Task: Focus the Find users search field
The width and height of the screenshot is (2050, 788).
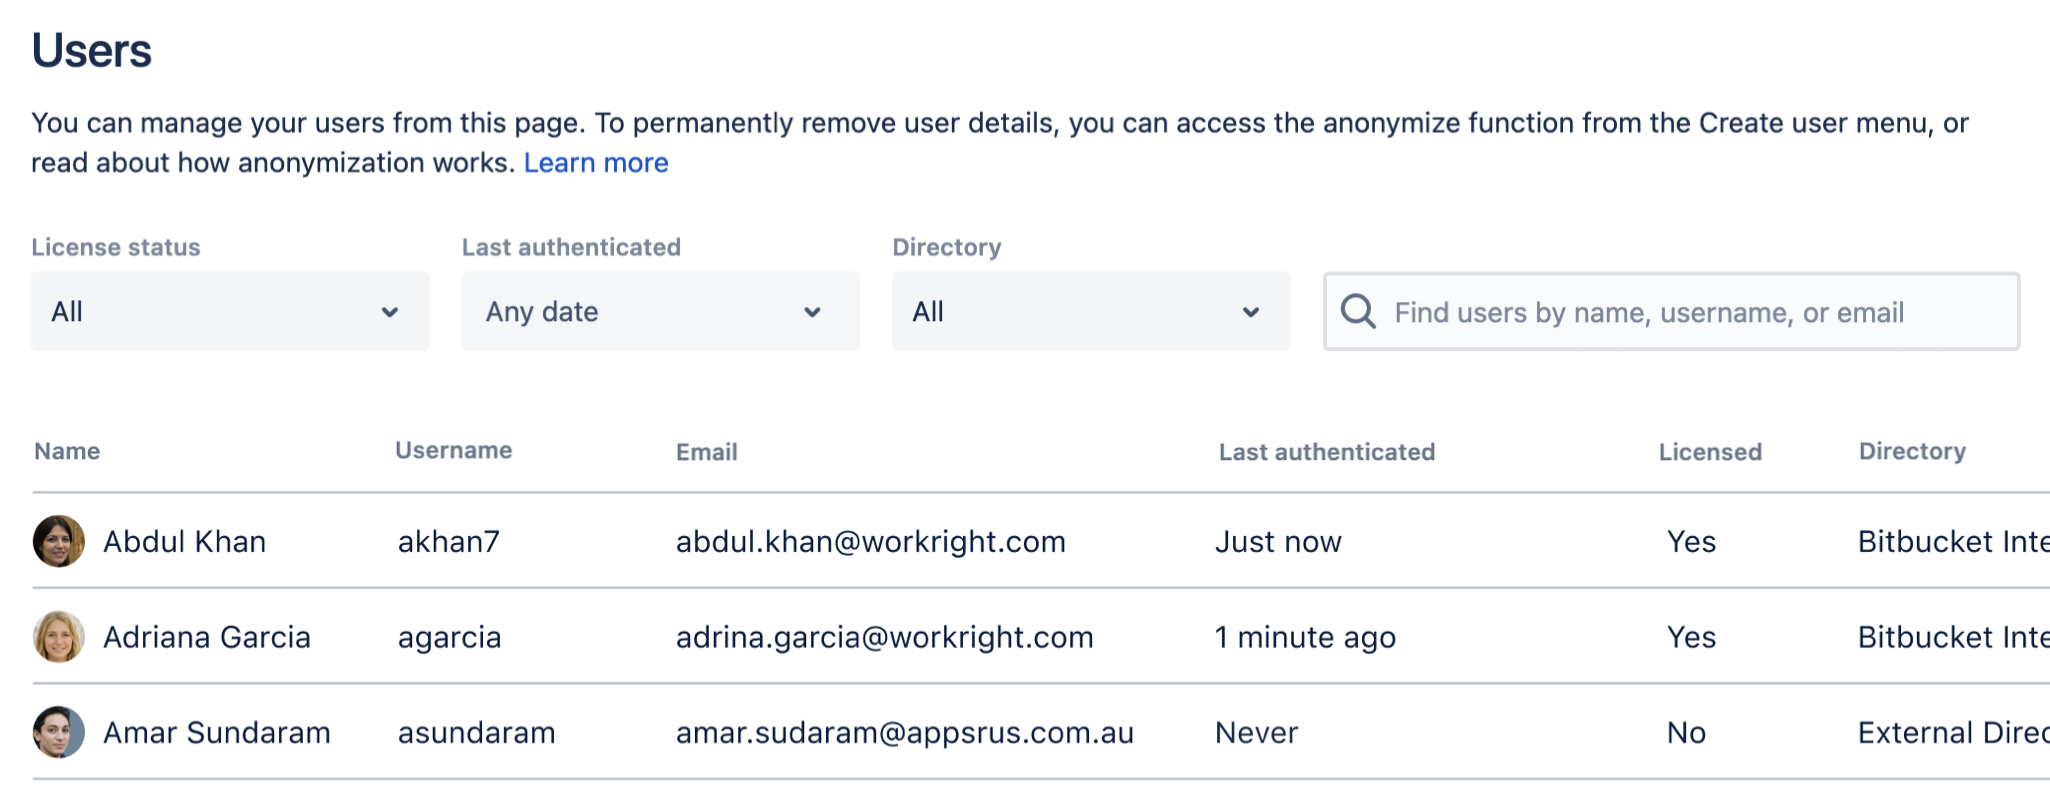Action: 1671,311
